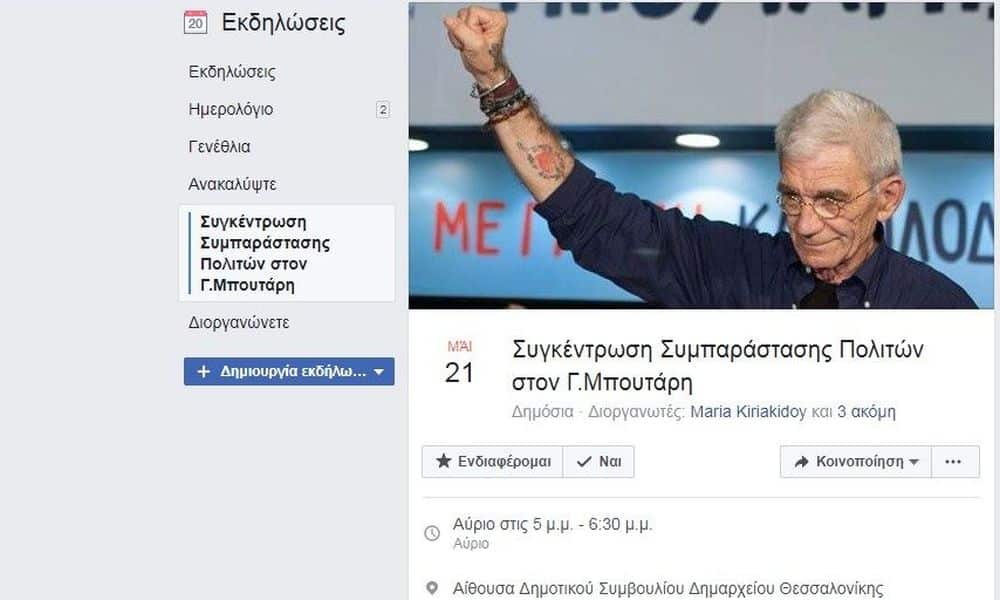Click the checkmark icon on Ναι button

584,462
